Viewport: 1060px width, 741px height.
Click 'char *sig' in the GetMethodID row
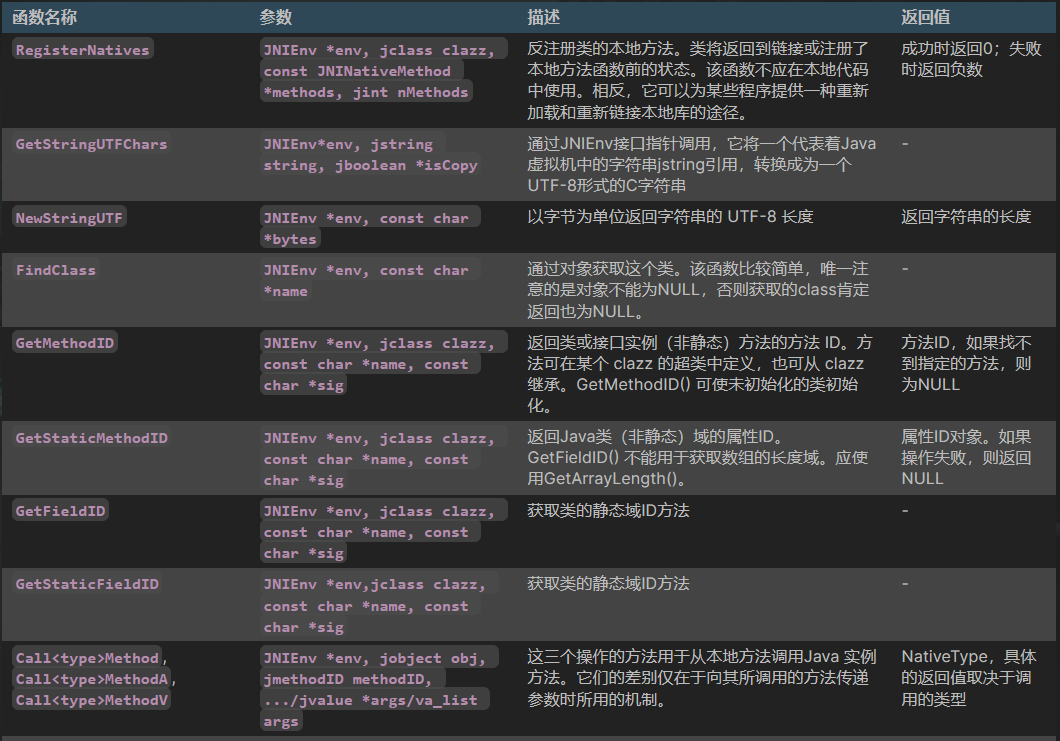304,385
